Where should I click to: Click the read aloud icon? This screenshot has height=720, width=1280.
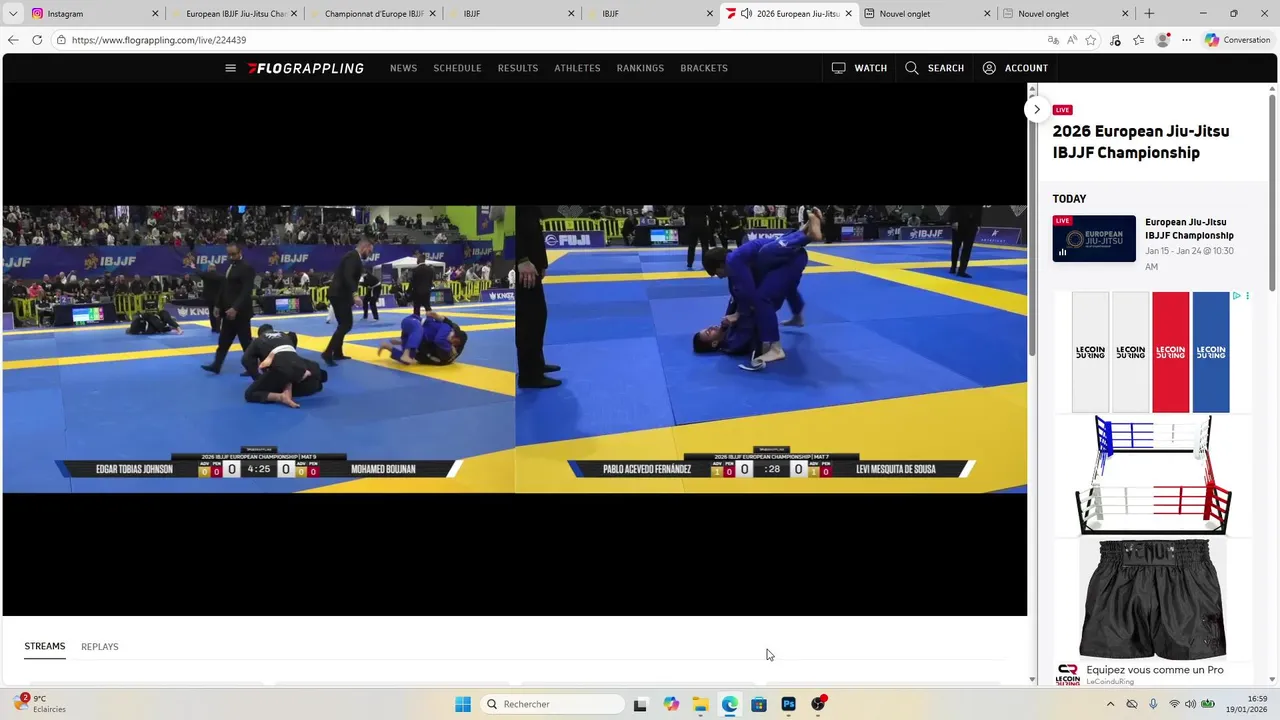pyautogui.click(x=1072, y=40)
